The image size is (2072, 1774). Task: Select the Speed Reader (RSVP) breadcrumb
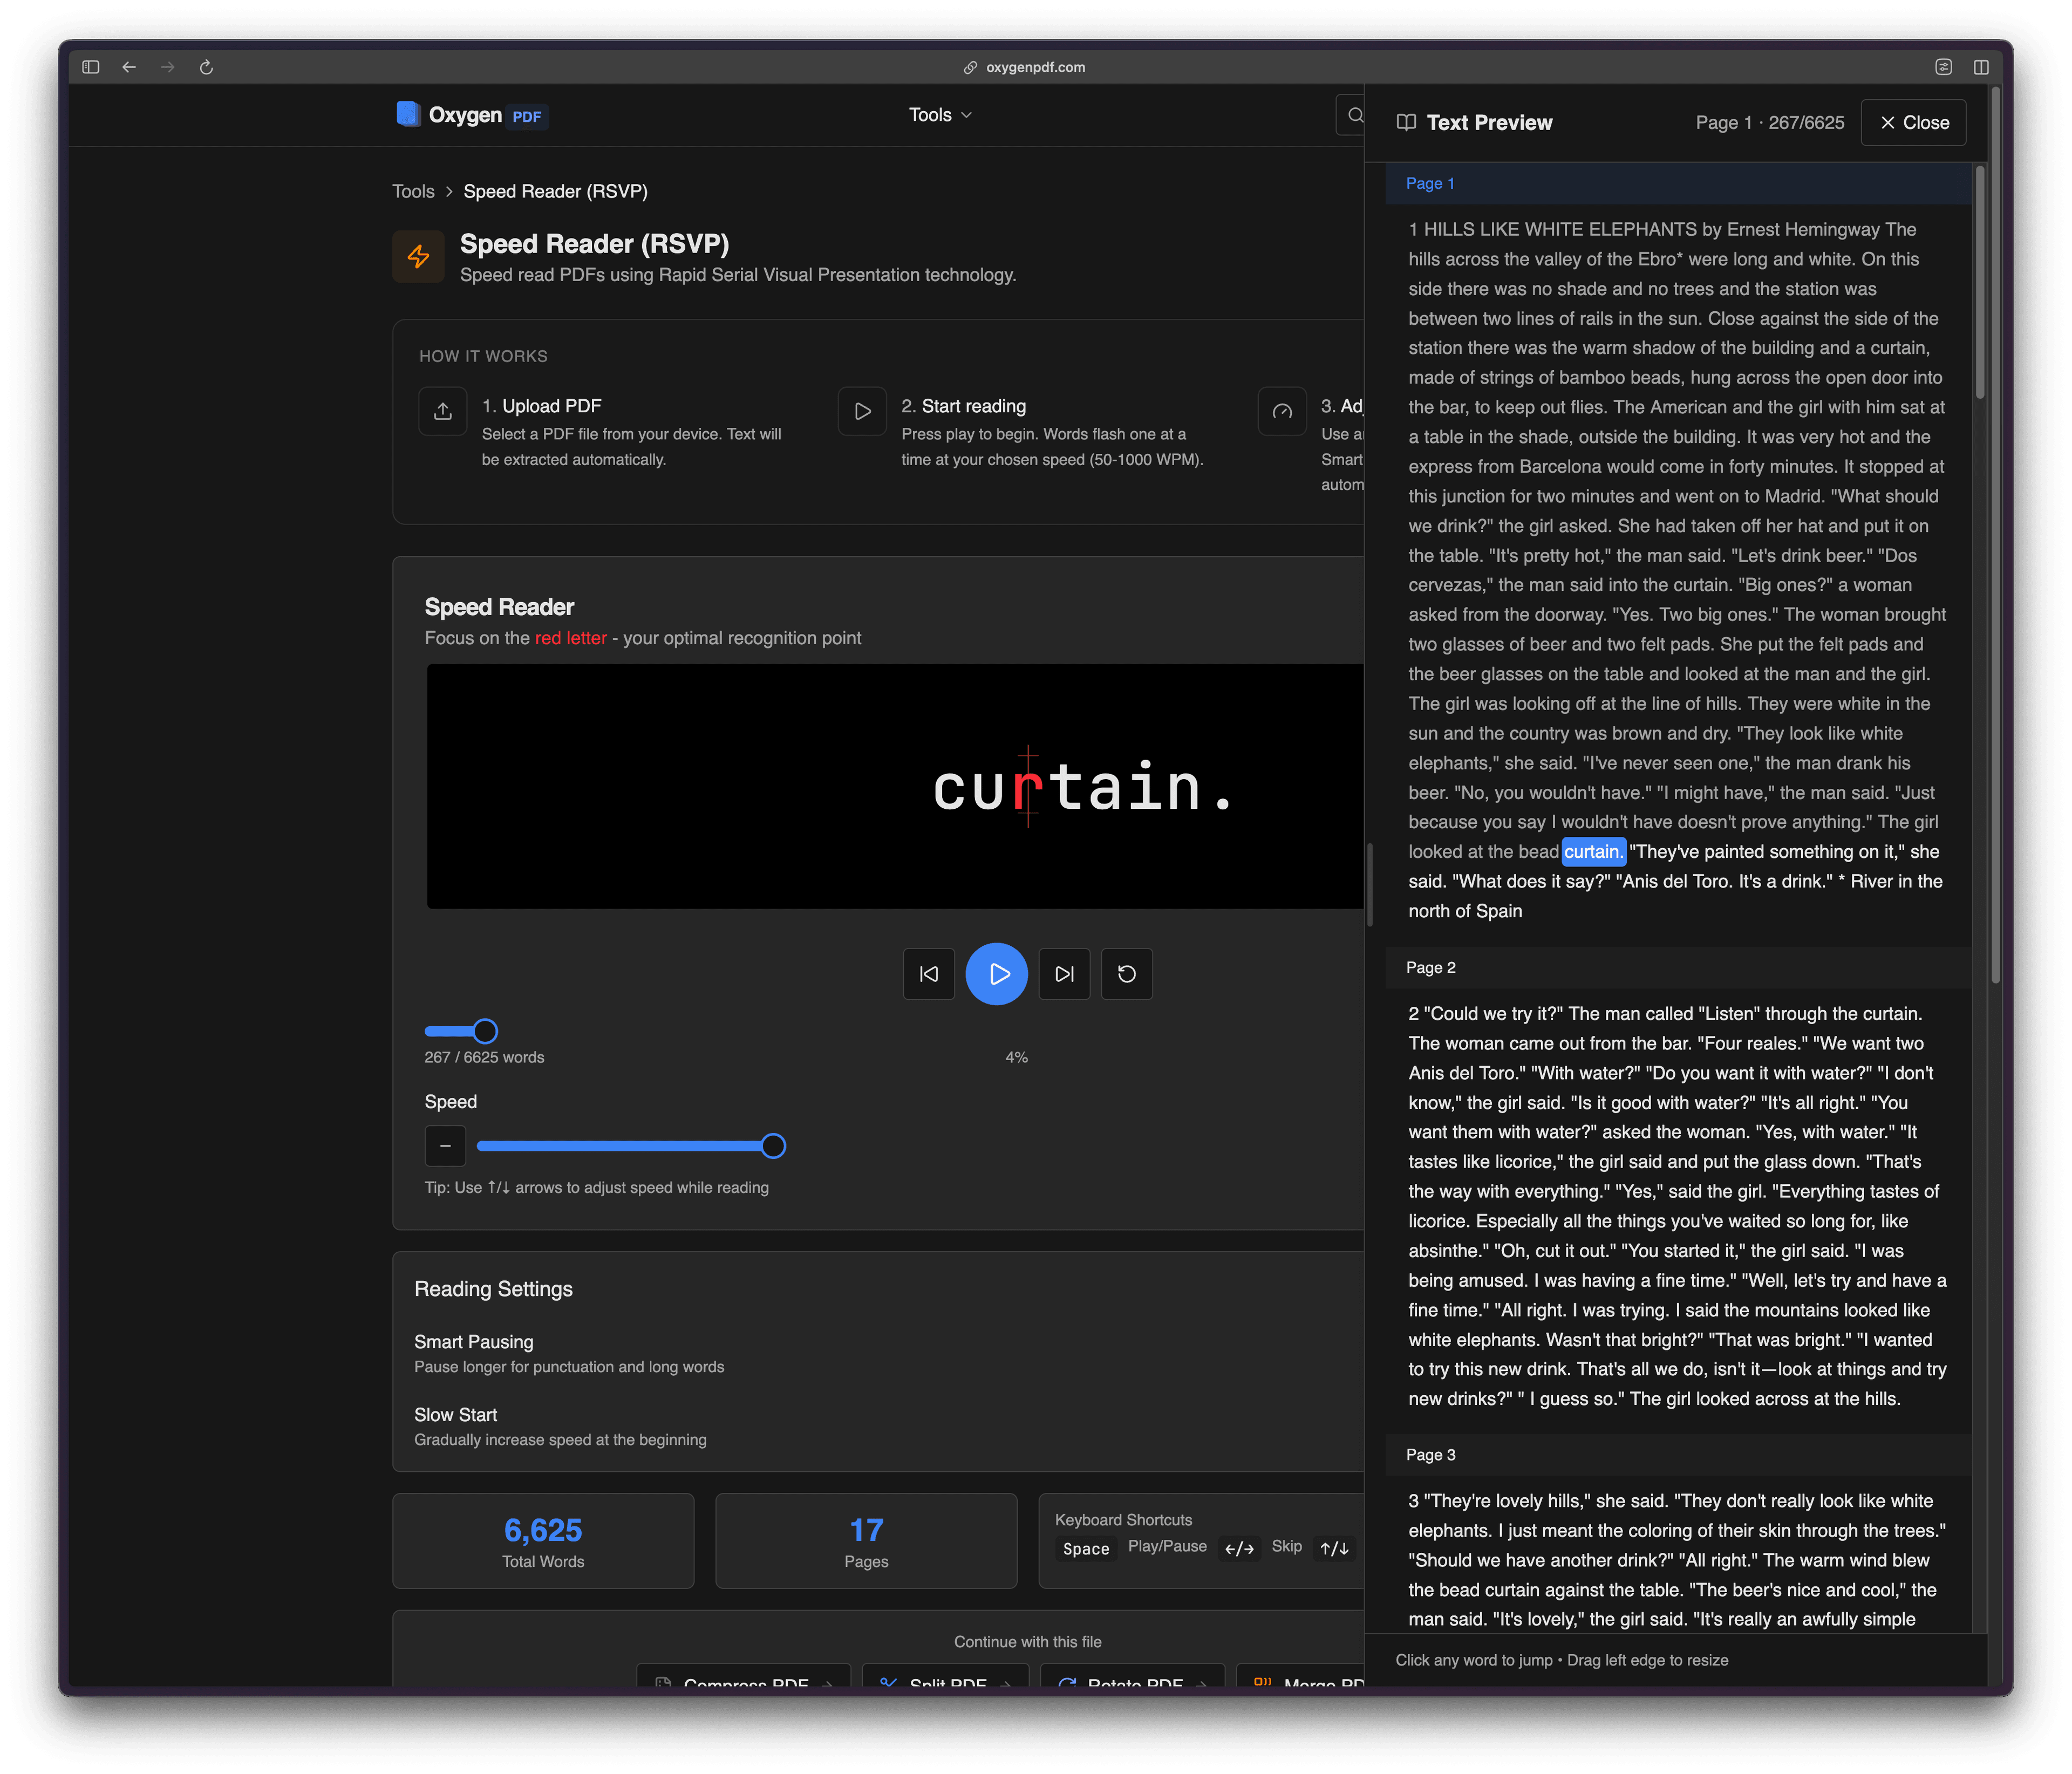click(556, 191)
